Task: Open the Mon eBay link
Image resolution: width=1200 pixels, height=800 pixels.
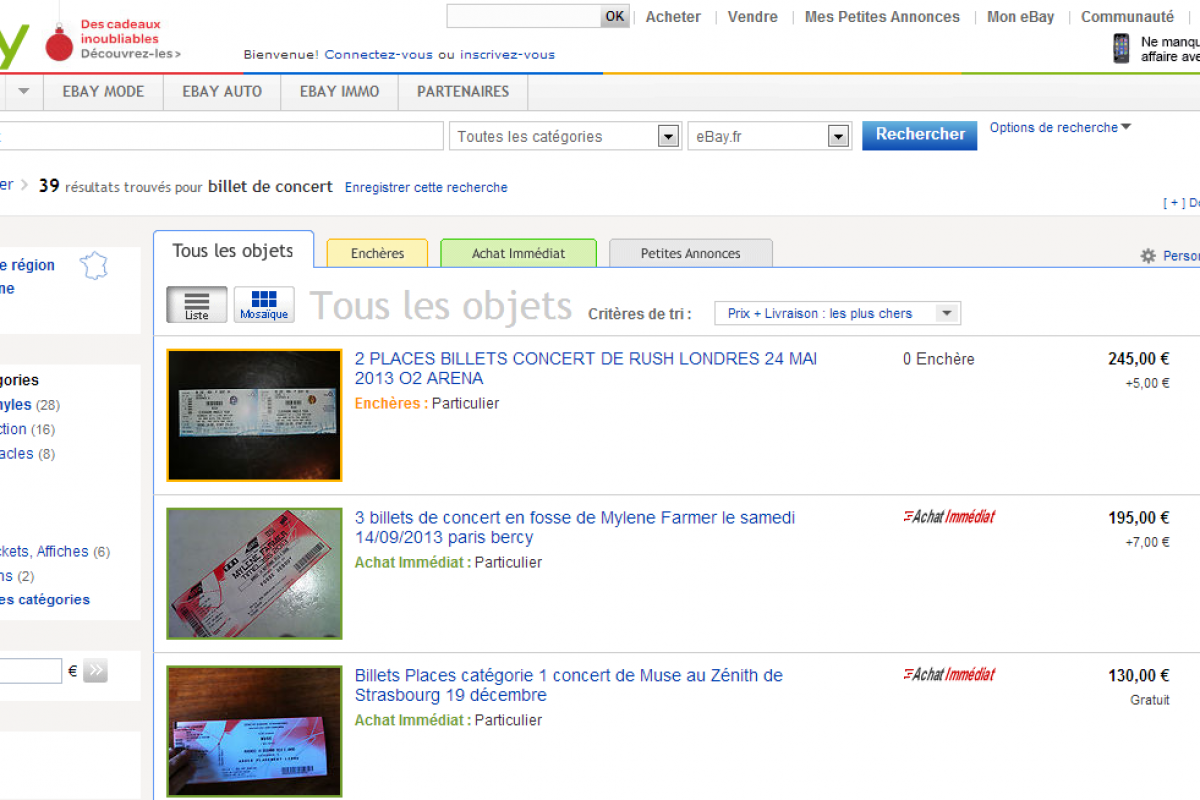Action: coord(1020,17)
